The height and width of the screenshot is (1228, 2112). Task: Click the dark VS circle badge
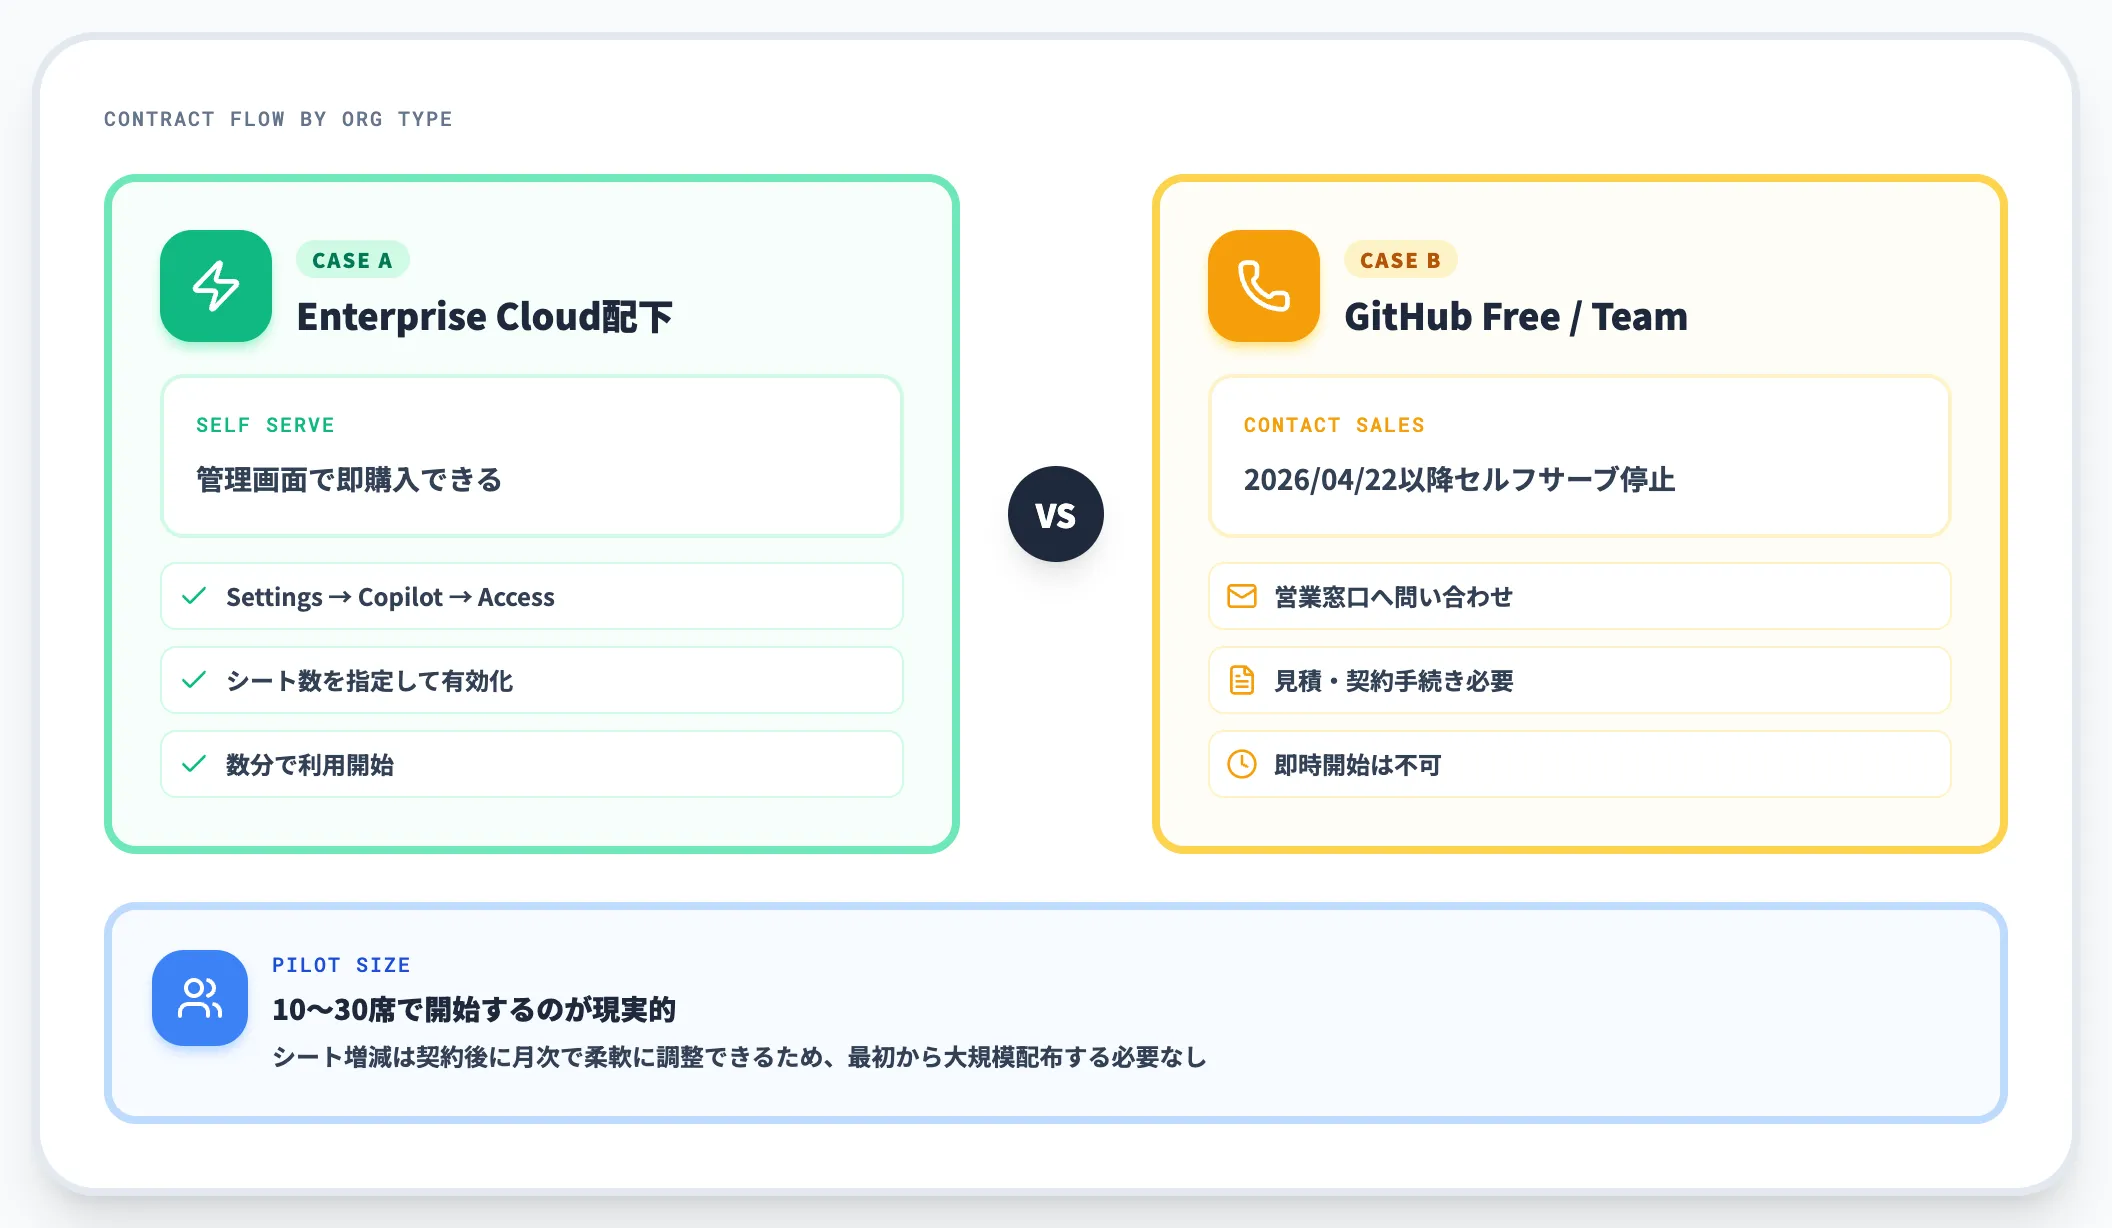[x=1056, y=514]
